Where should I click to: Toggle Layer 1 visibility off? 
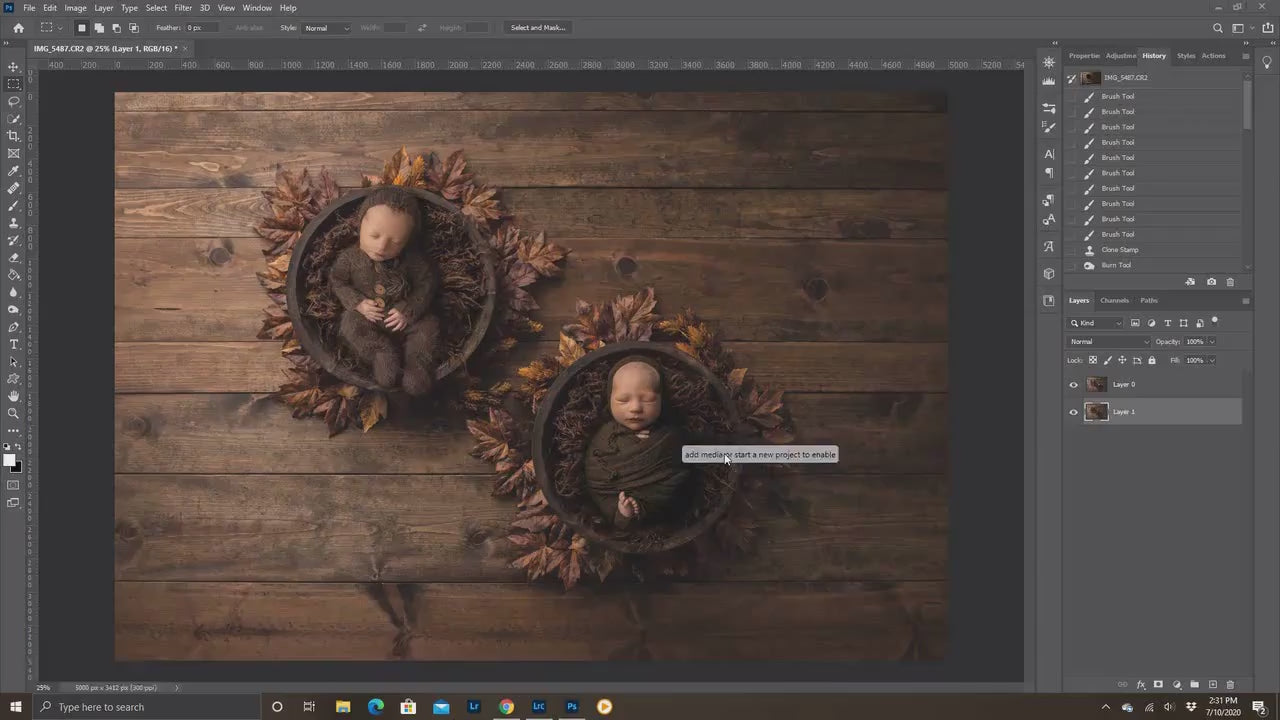point(1073,411)
